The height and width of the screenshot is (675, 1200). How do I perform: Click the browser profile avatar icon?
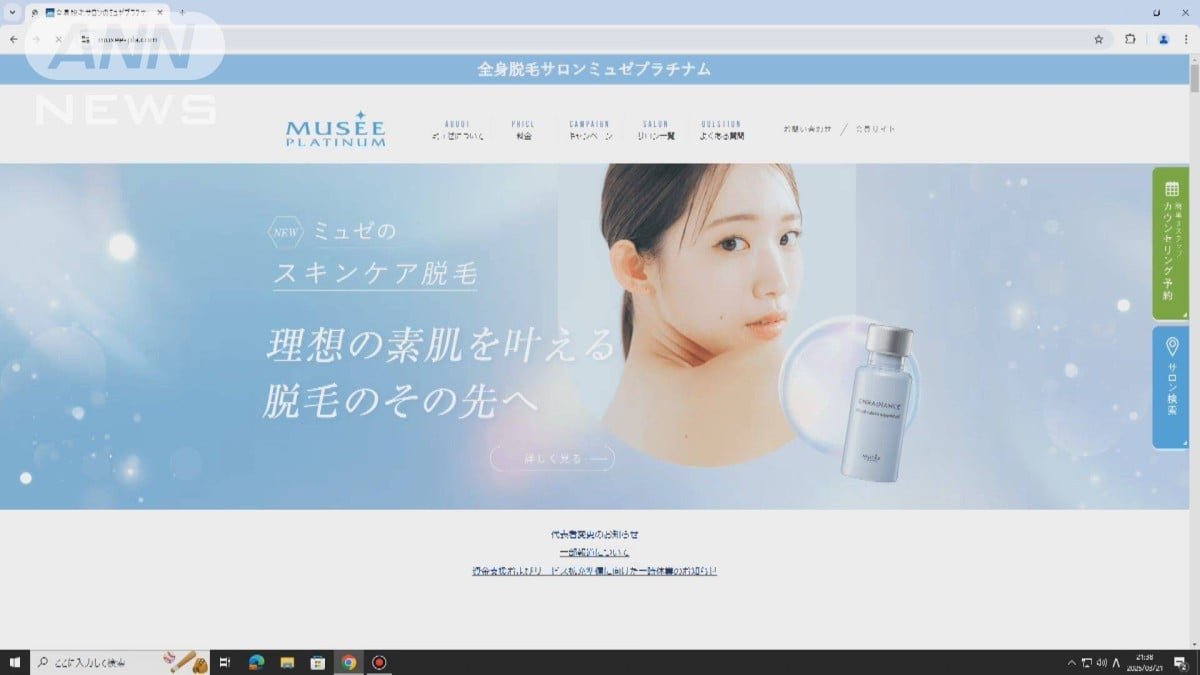coord(1162,39)
